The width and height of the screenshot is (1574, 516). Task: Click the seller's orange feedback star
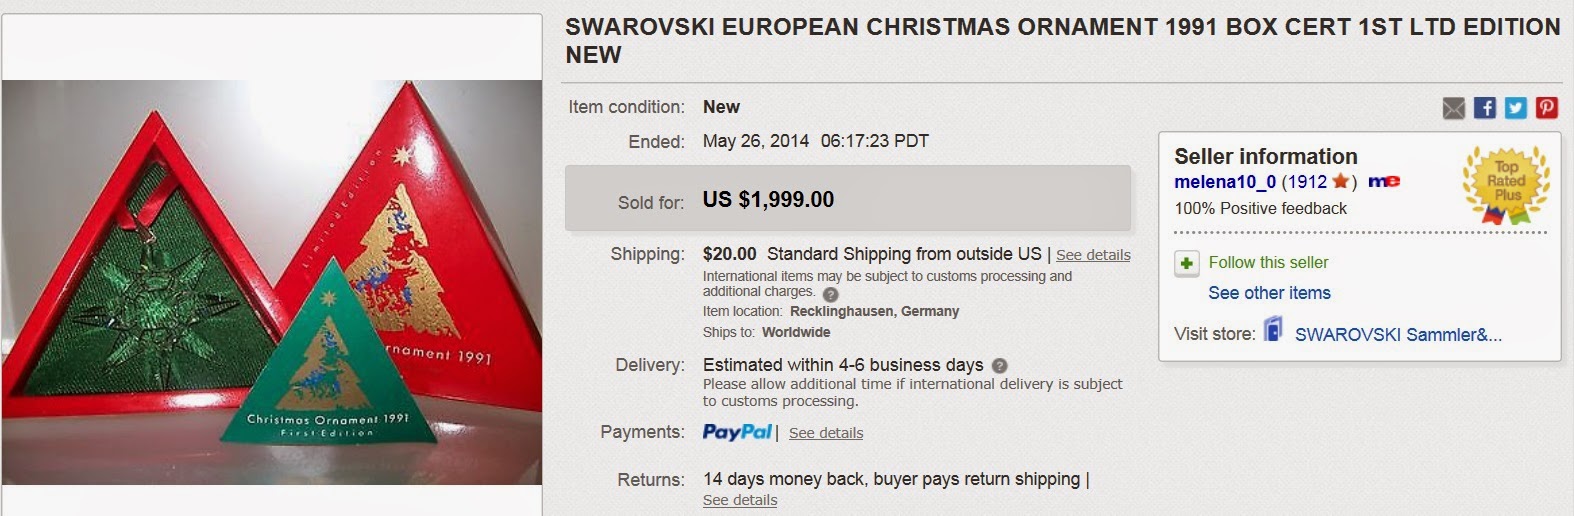[x=1340, y=181]
